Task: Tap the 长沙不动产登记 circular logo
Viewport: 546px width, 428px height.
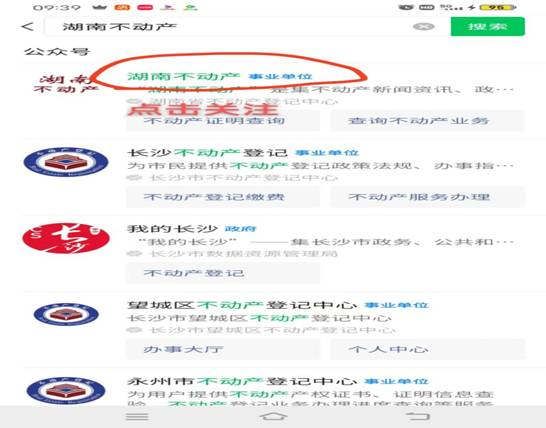Action: point(66,162)
